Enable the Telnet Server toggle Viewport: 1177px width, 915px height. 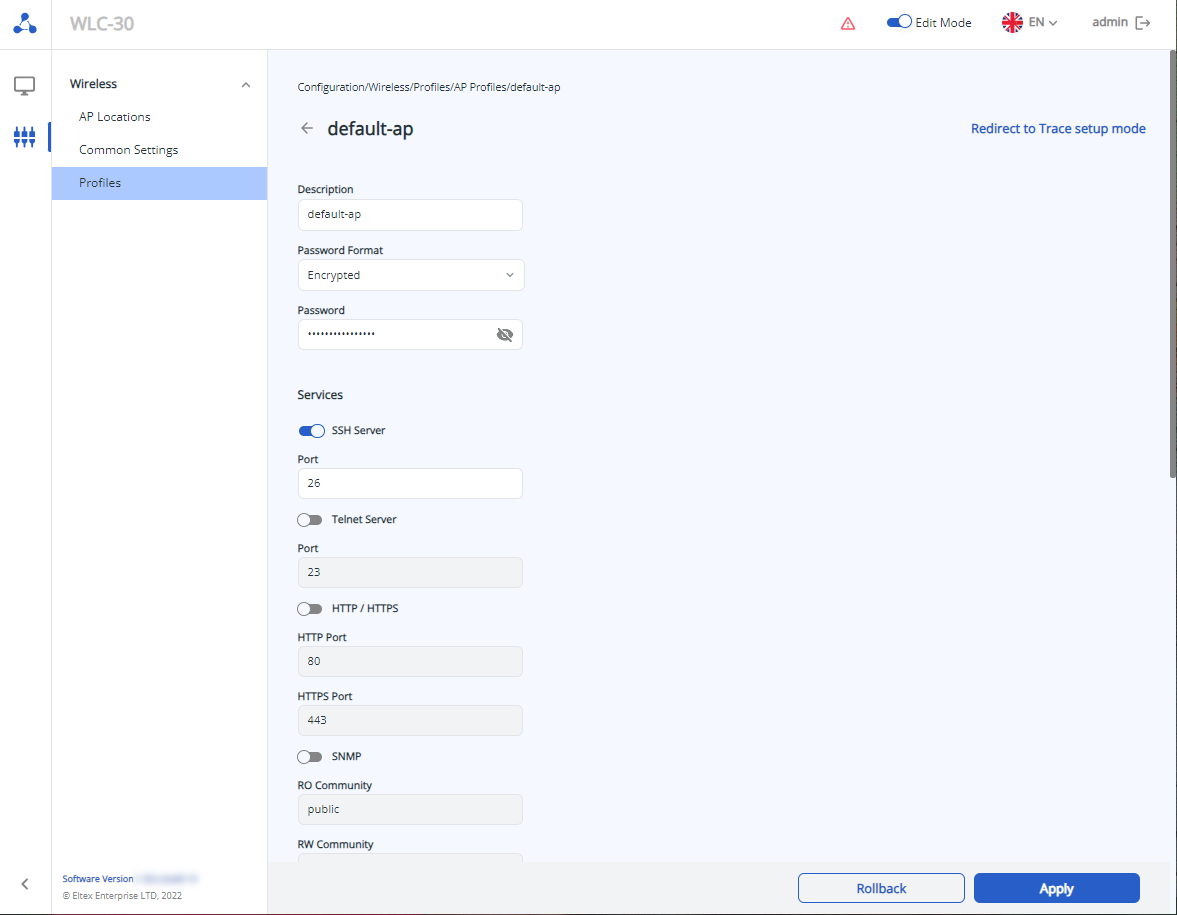click(310, 520)
